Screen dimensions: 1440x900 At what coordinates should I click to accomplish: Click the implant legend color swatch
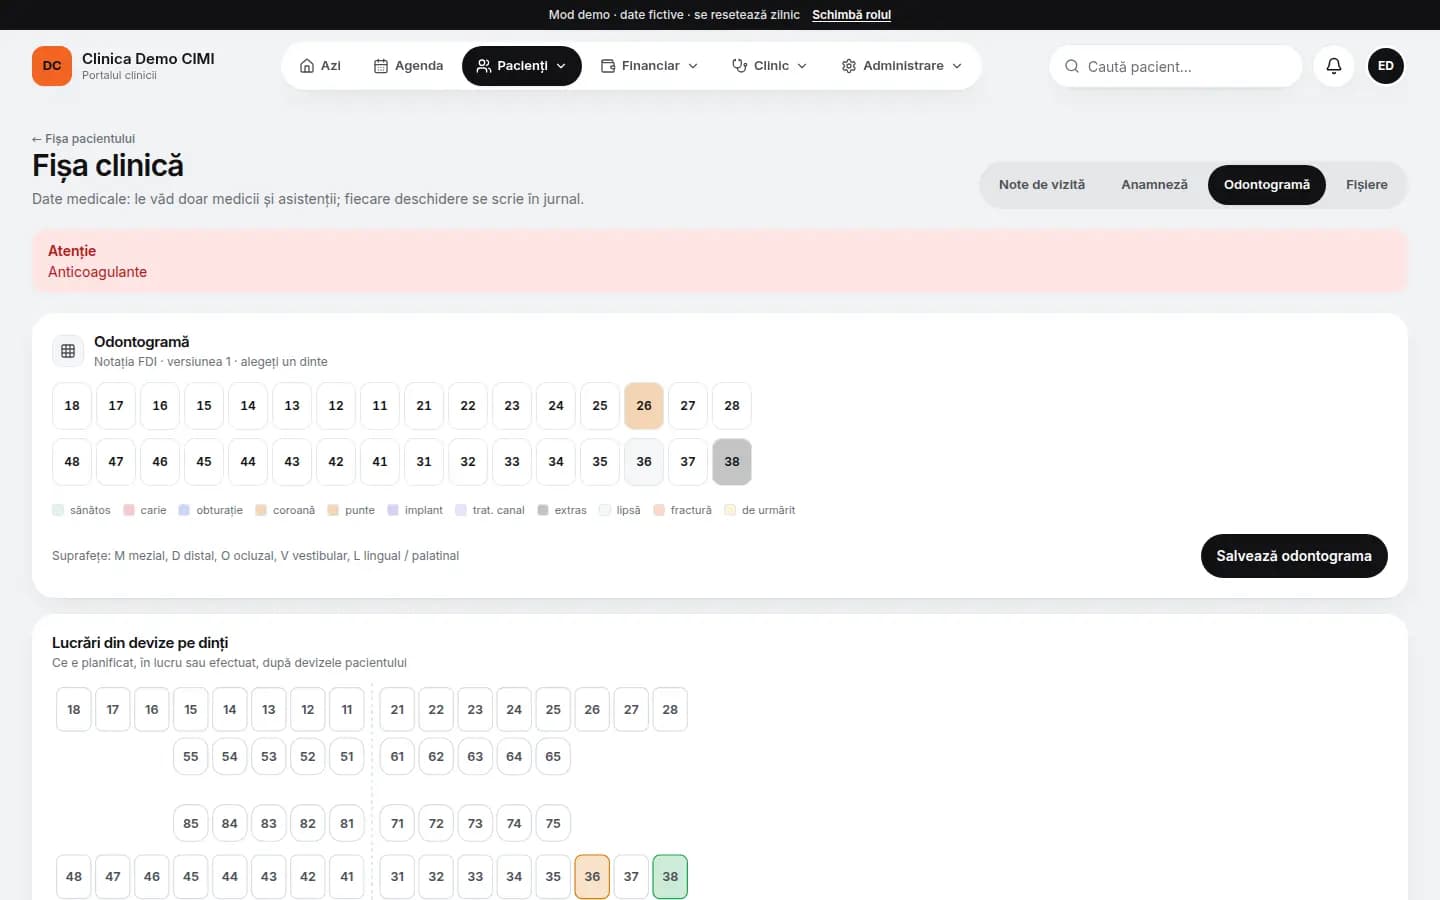tap(393, 510)
